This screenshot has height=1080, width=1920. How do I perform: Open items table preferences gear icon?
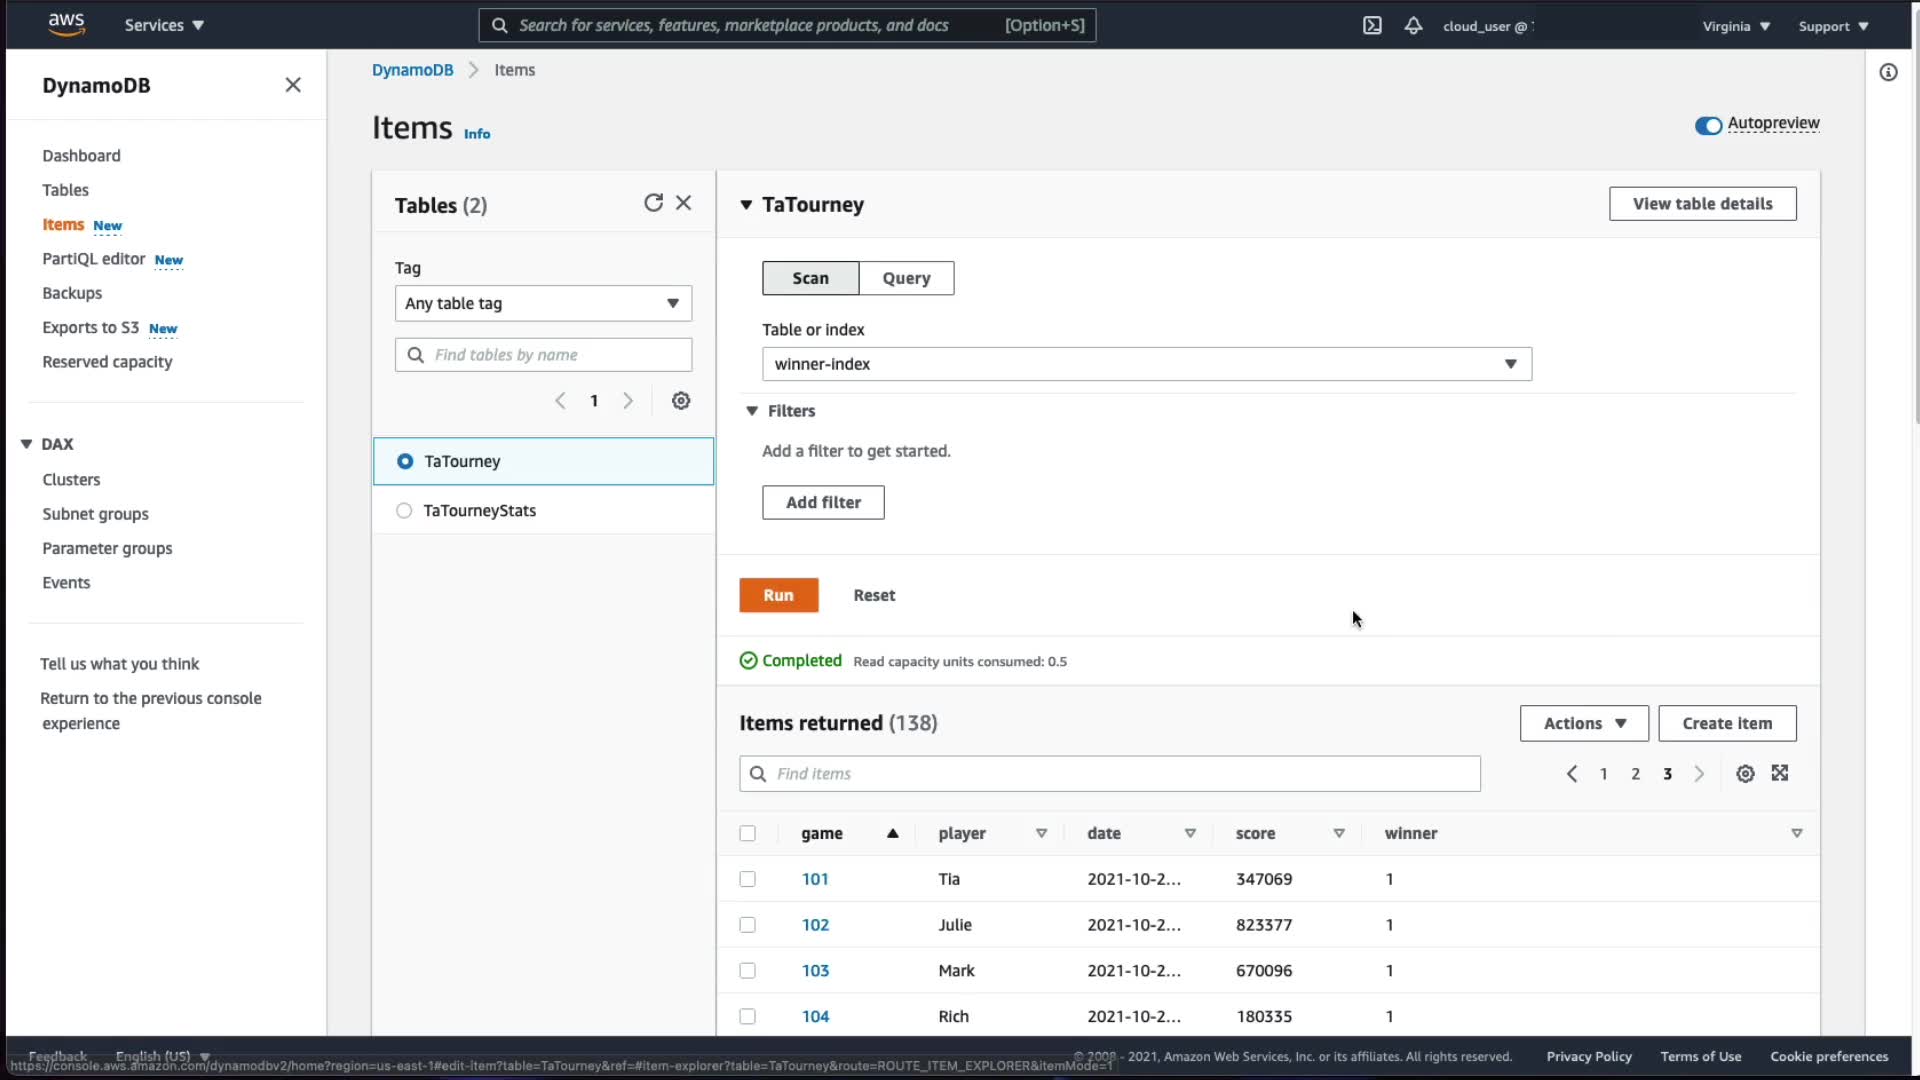(x=1745, y=774)
